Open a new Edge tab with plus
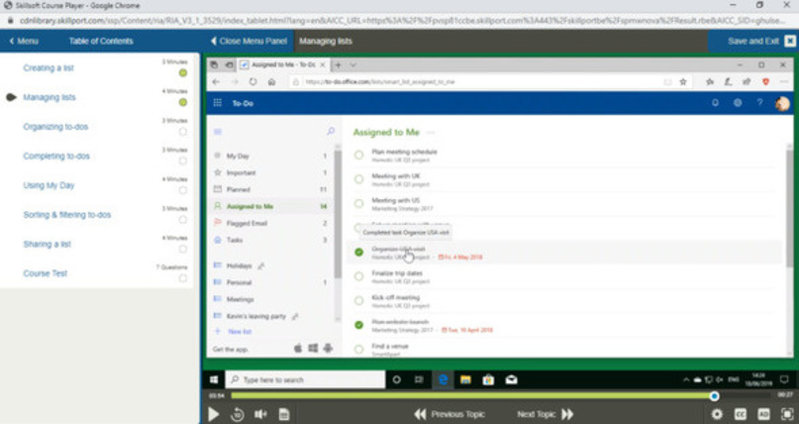799x424 pixels. pyautogui.click(x=338, y=65)
